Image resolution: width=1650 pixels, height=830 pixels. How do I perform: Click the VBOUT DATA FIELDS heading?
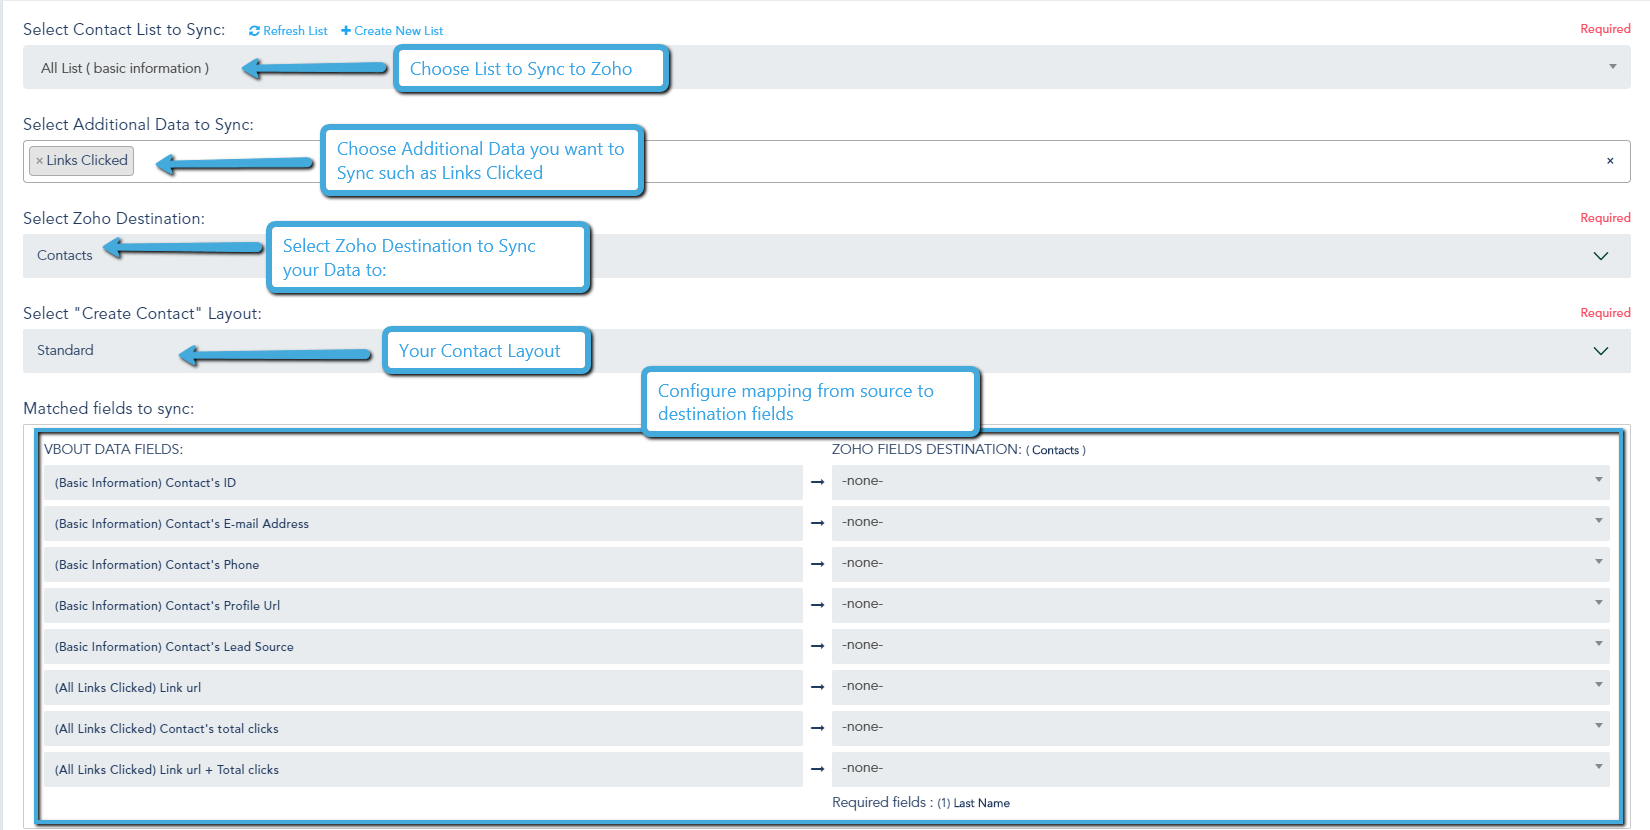tap(114, 450)
